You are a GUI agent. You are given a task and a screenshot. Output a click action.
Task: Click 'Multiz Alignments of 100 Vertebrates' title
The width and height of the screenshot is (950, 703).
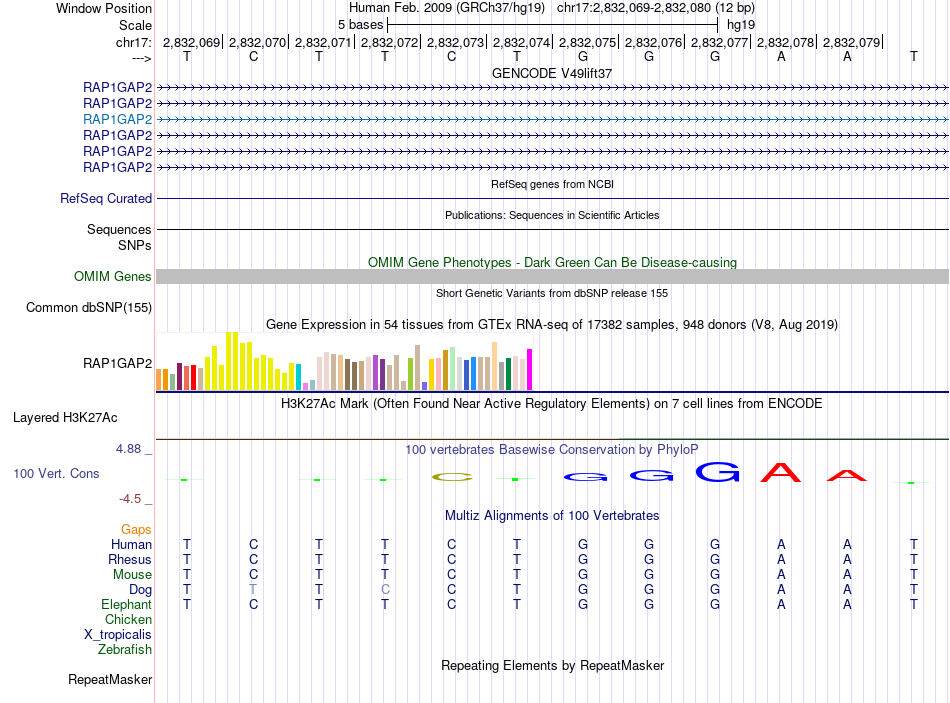click(552, 516)
